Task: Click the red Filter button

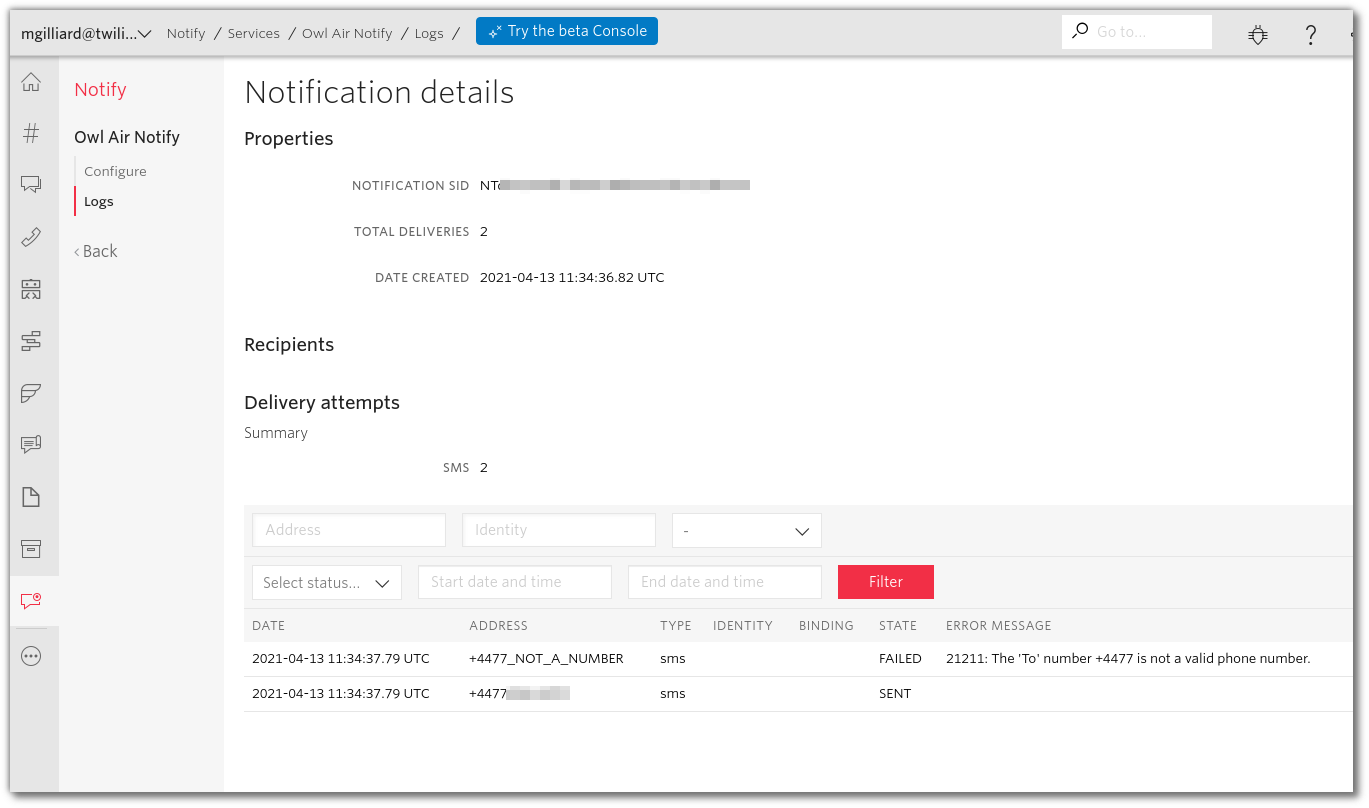Action: click(x=886, y=582)
